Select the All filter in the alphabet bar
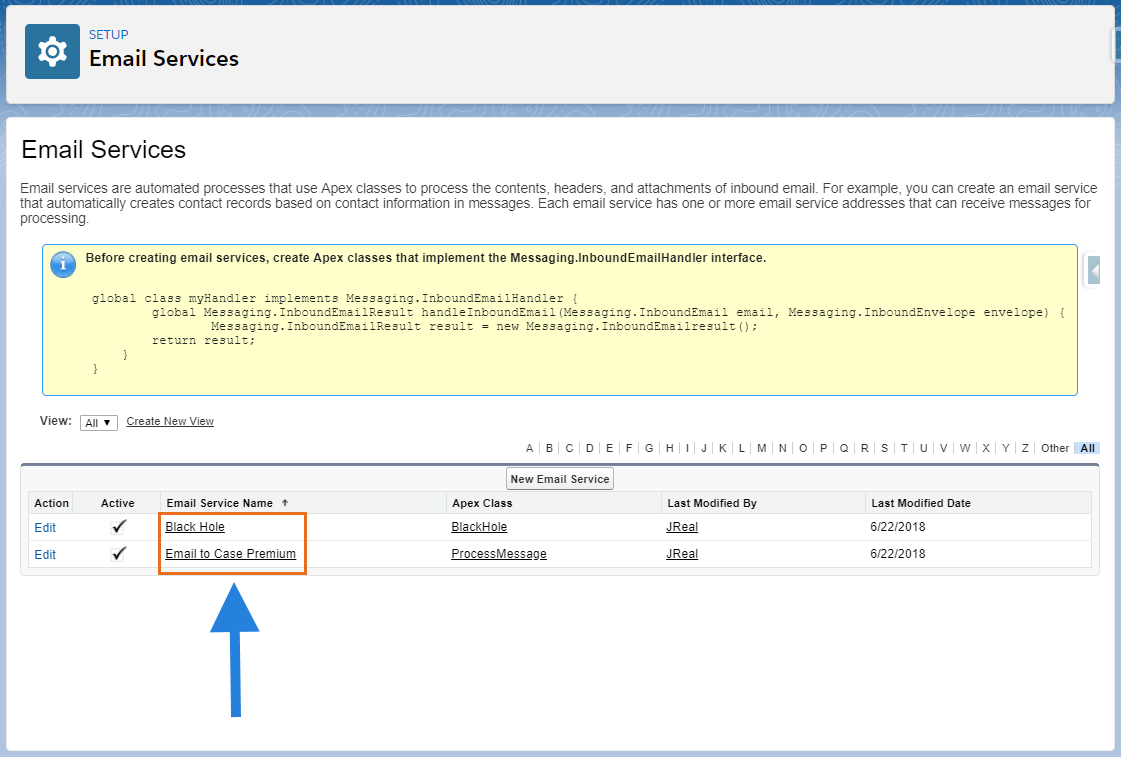1121x757 pixels. click(x=1087, y=448)
